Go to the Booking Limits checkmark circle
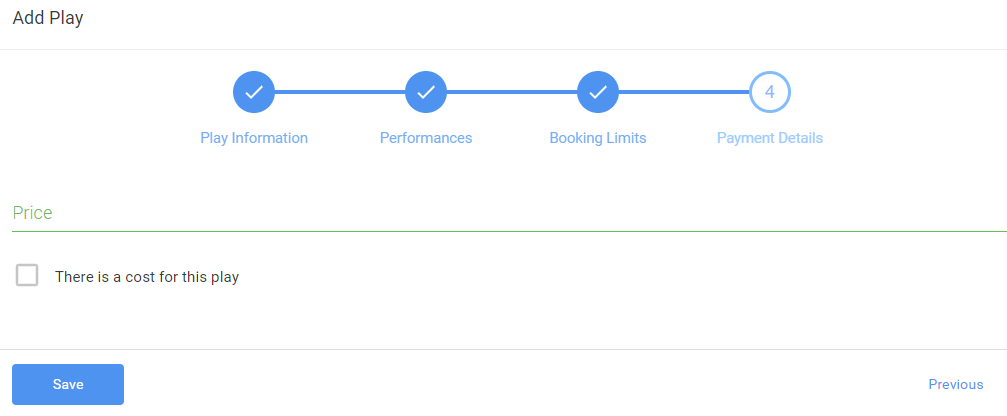The image size is (1007, 416). [x=598, y=92]
